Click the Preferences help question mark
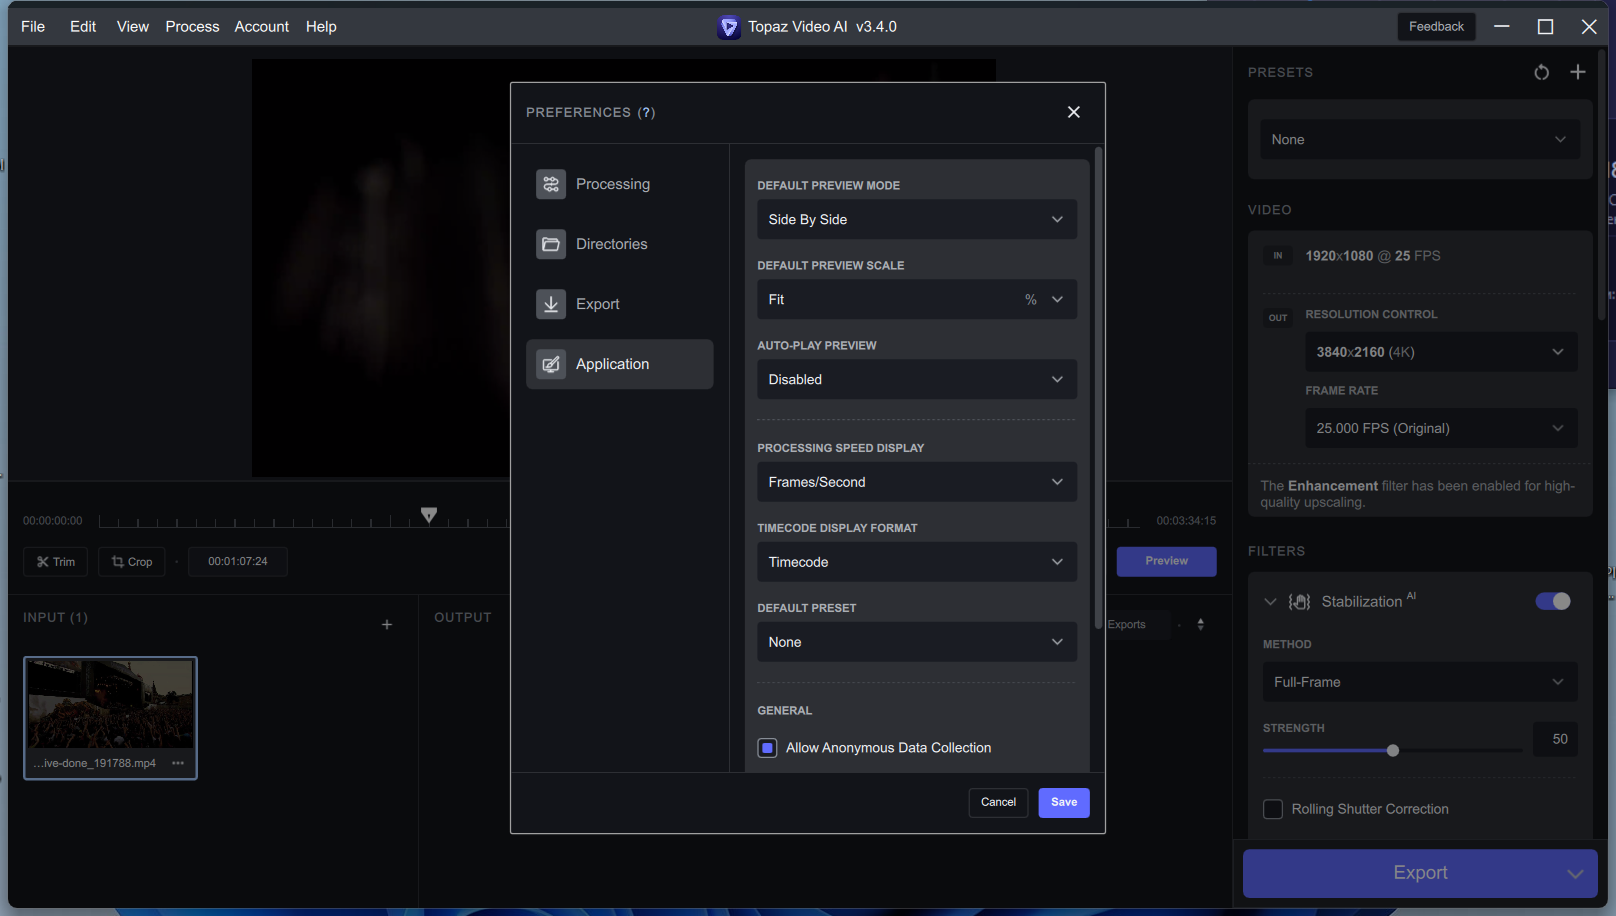Viewport: 1616px width, 916px height. tap(646, 113)
